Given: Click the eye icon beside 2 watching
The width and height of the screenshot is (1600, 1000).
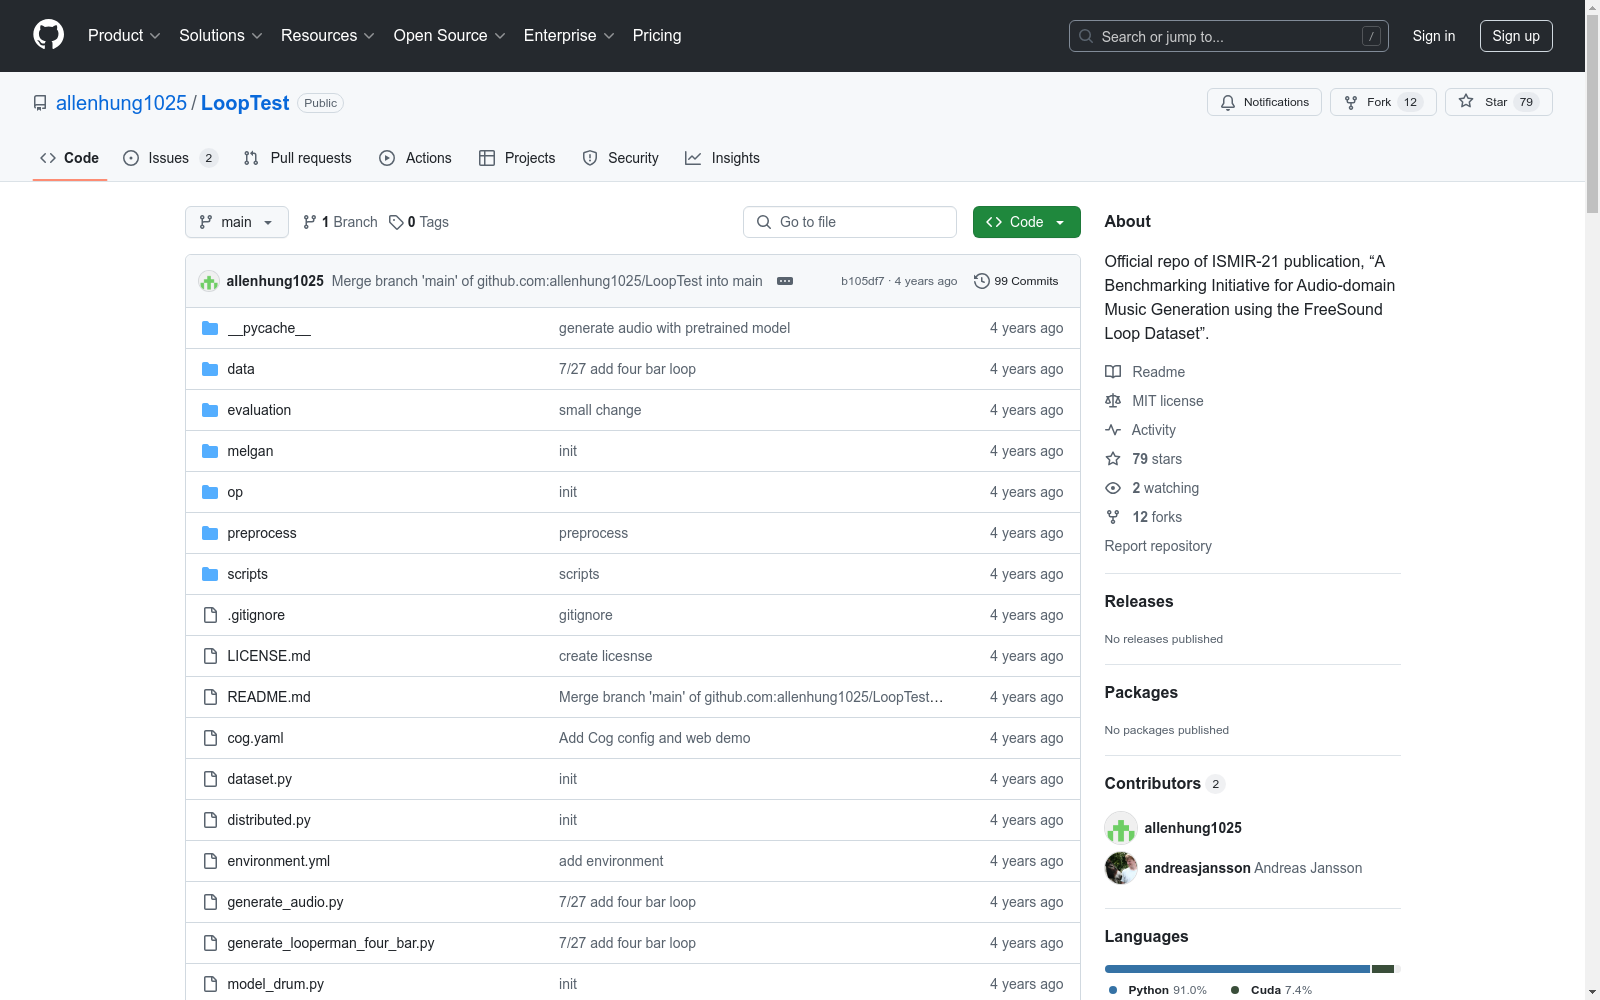Looking at the screenshot, I should click(x=1113, y=488).
